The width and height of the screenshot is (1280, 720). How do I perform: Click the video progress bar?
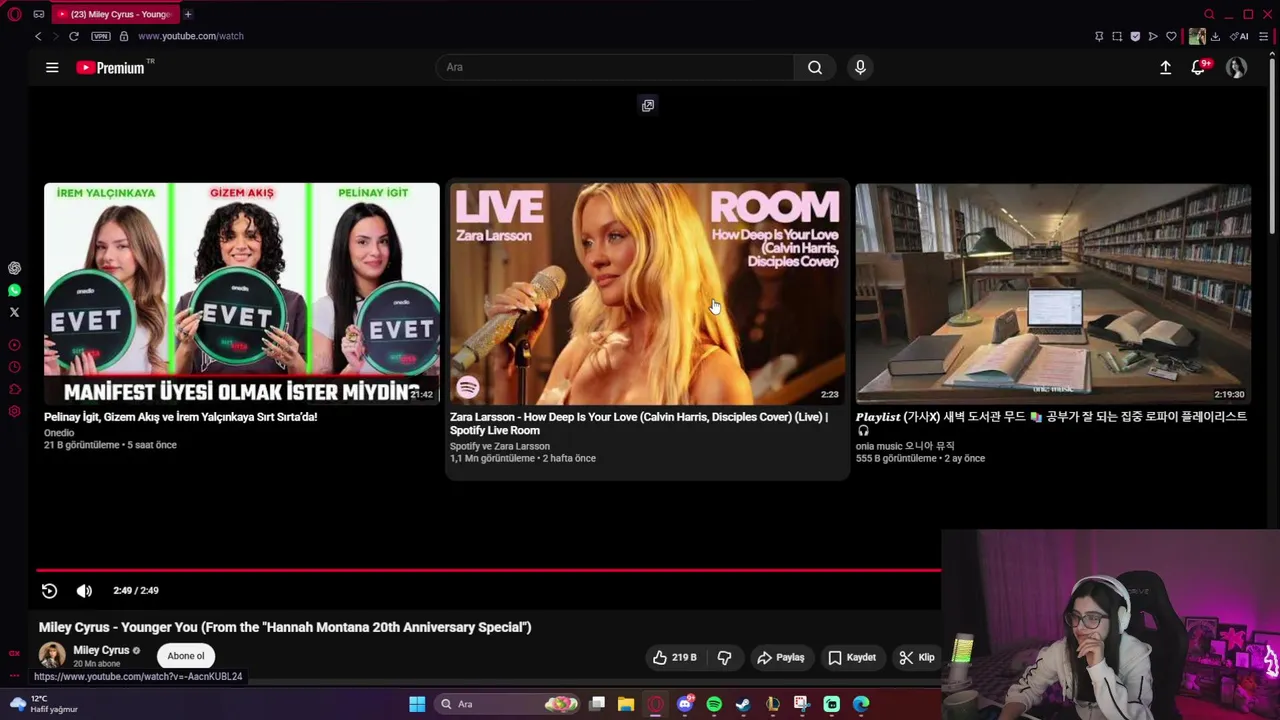(x=488, y=570)
